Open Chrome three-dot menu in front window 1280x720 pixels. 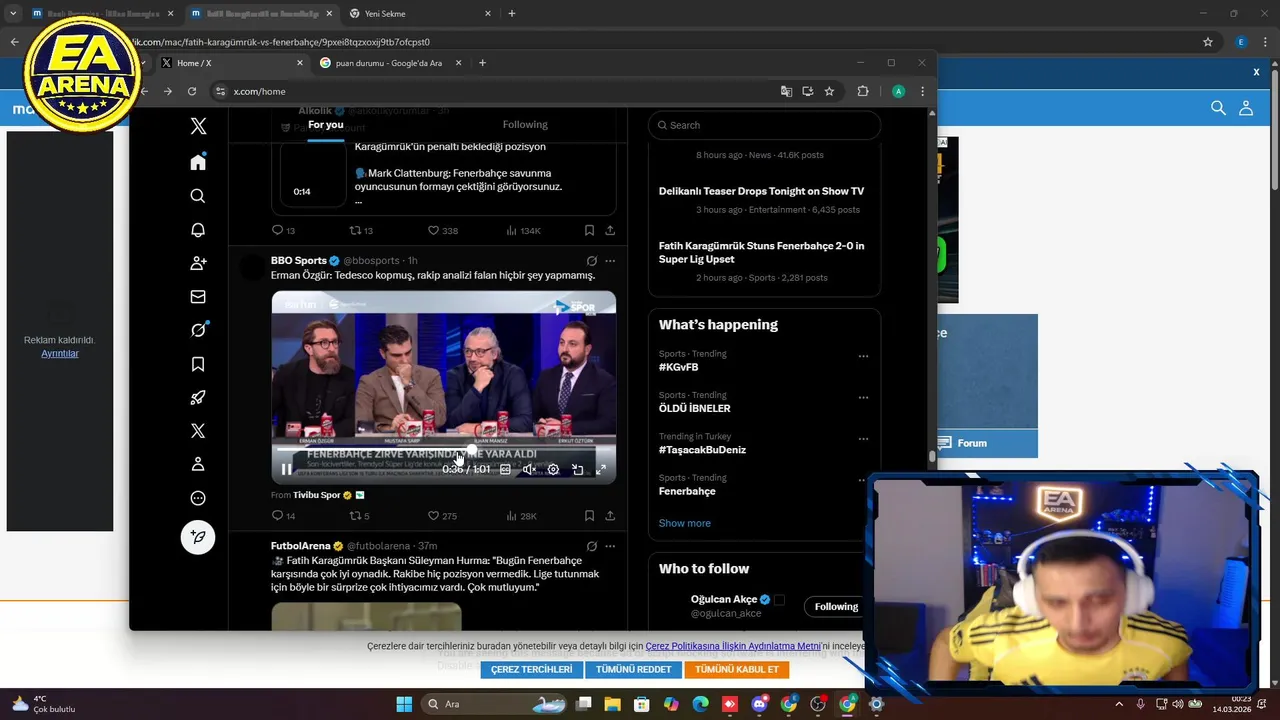coord(922,91)
